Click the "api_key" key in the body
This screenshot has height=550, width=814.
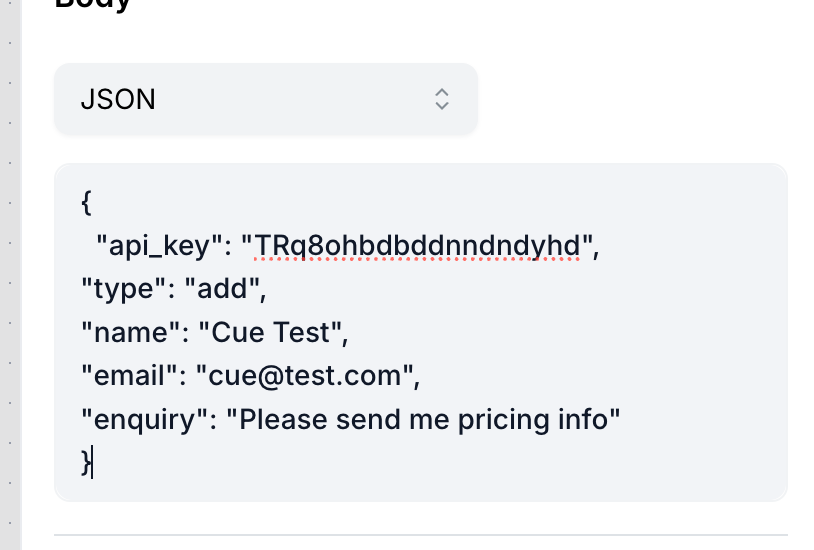(x=159, y=246)
